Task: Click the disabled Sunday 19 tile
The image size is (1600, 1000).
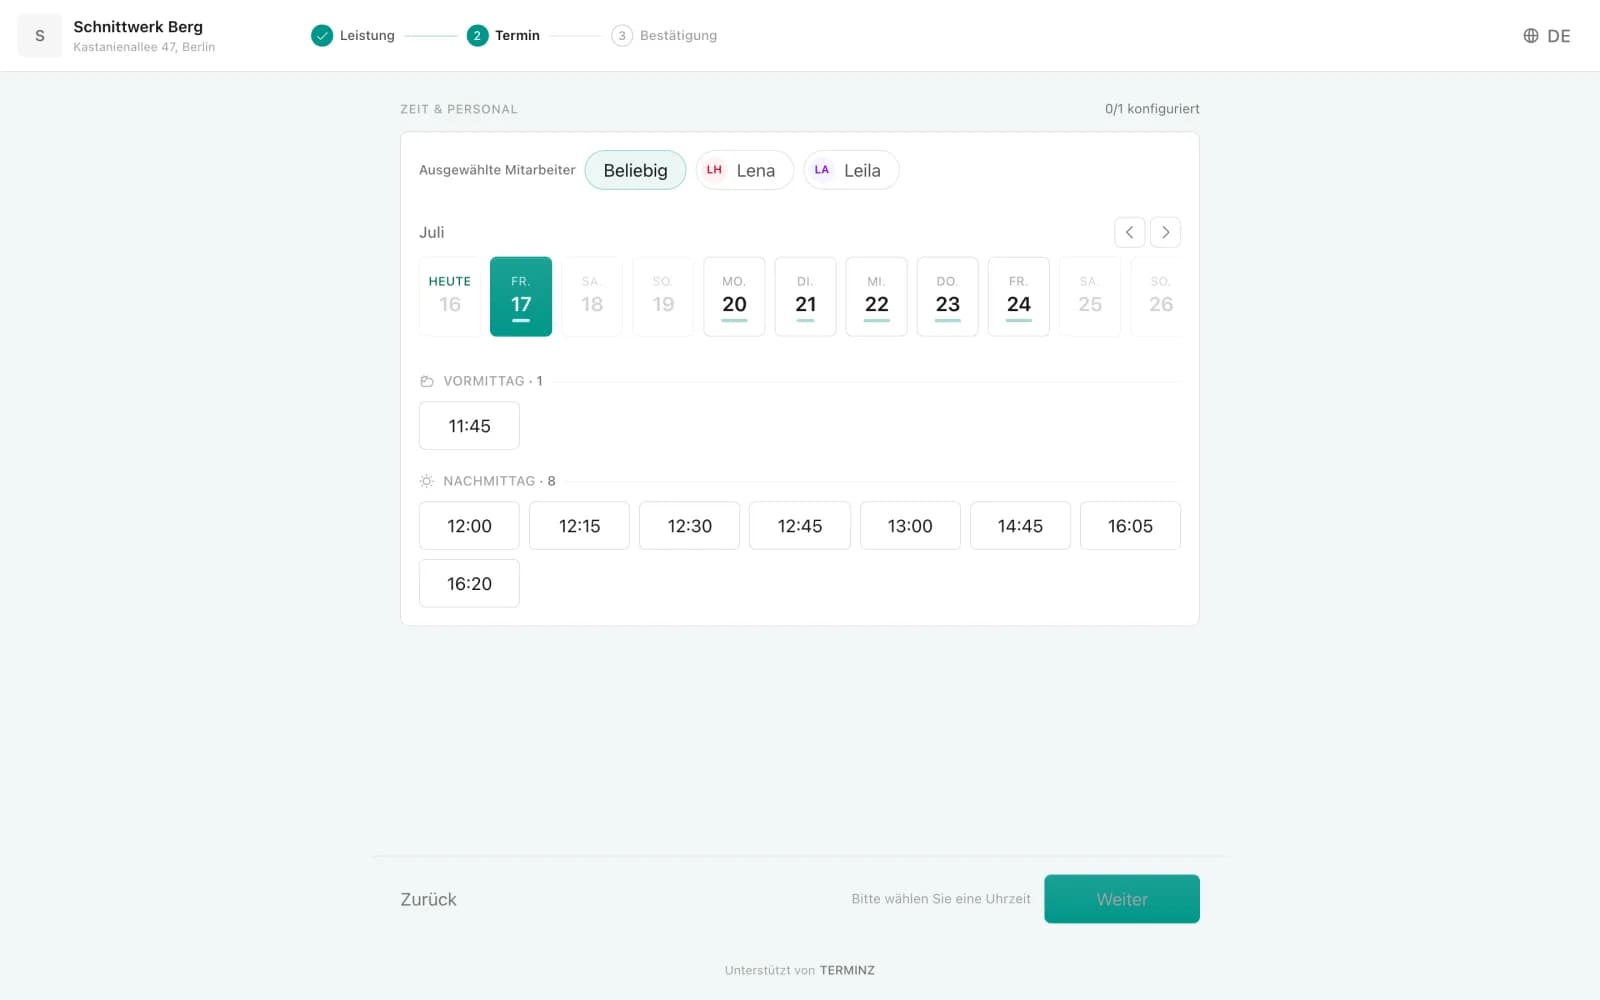Action: point(663,297)
